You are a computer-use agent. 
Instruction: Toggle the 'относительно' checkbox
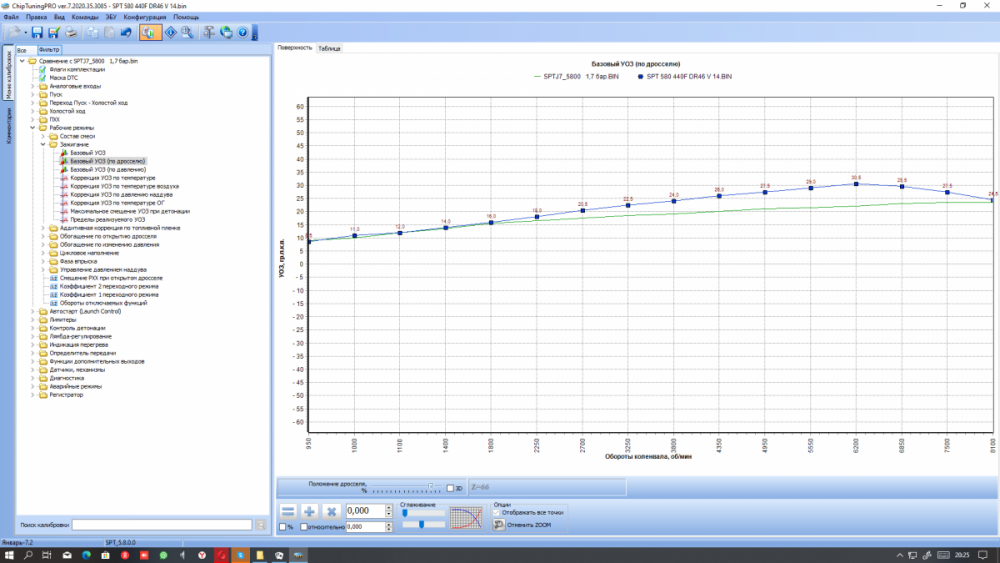(x=304, y=526)
